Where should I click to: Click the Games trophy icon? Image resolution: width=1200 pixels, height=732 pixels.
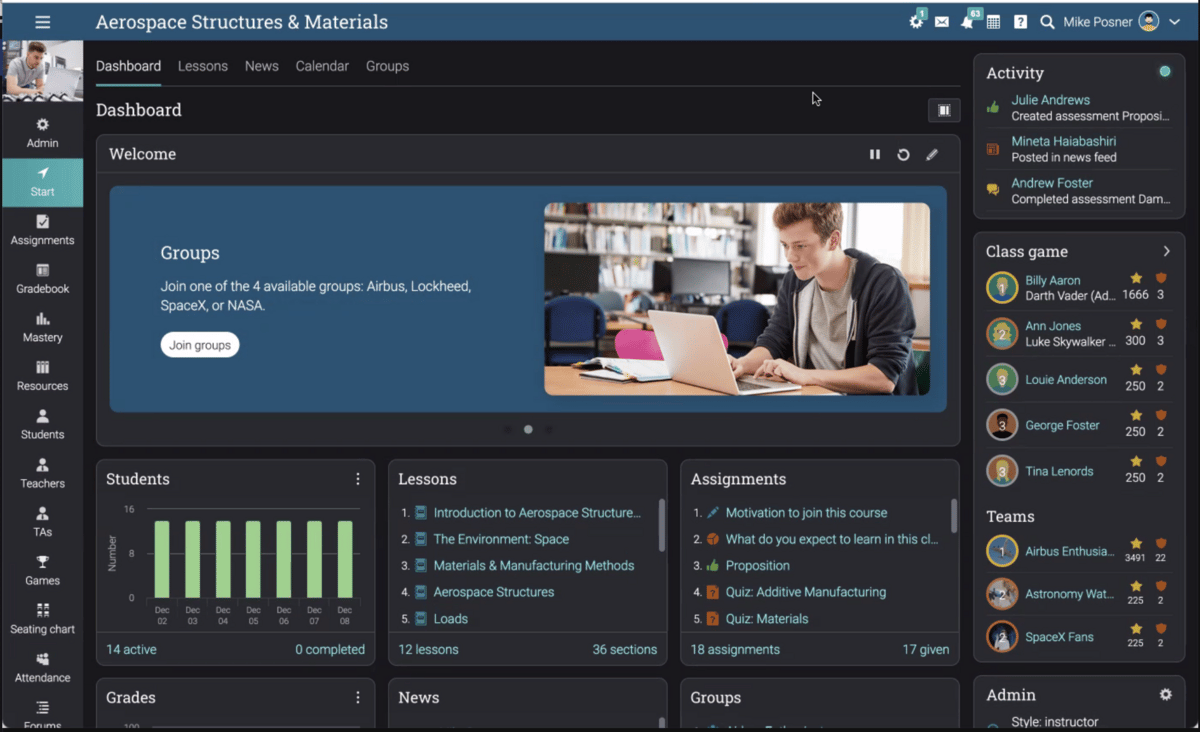pyautogui.click(x=42, y=562)
